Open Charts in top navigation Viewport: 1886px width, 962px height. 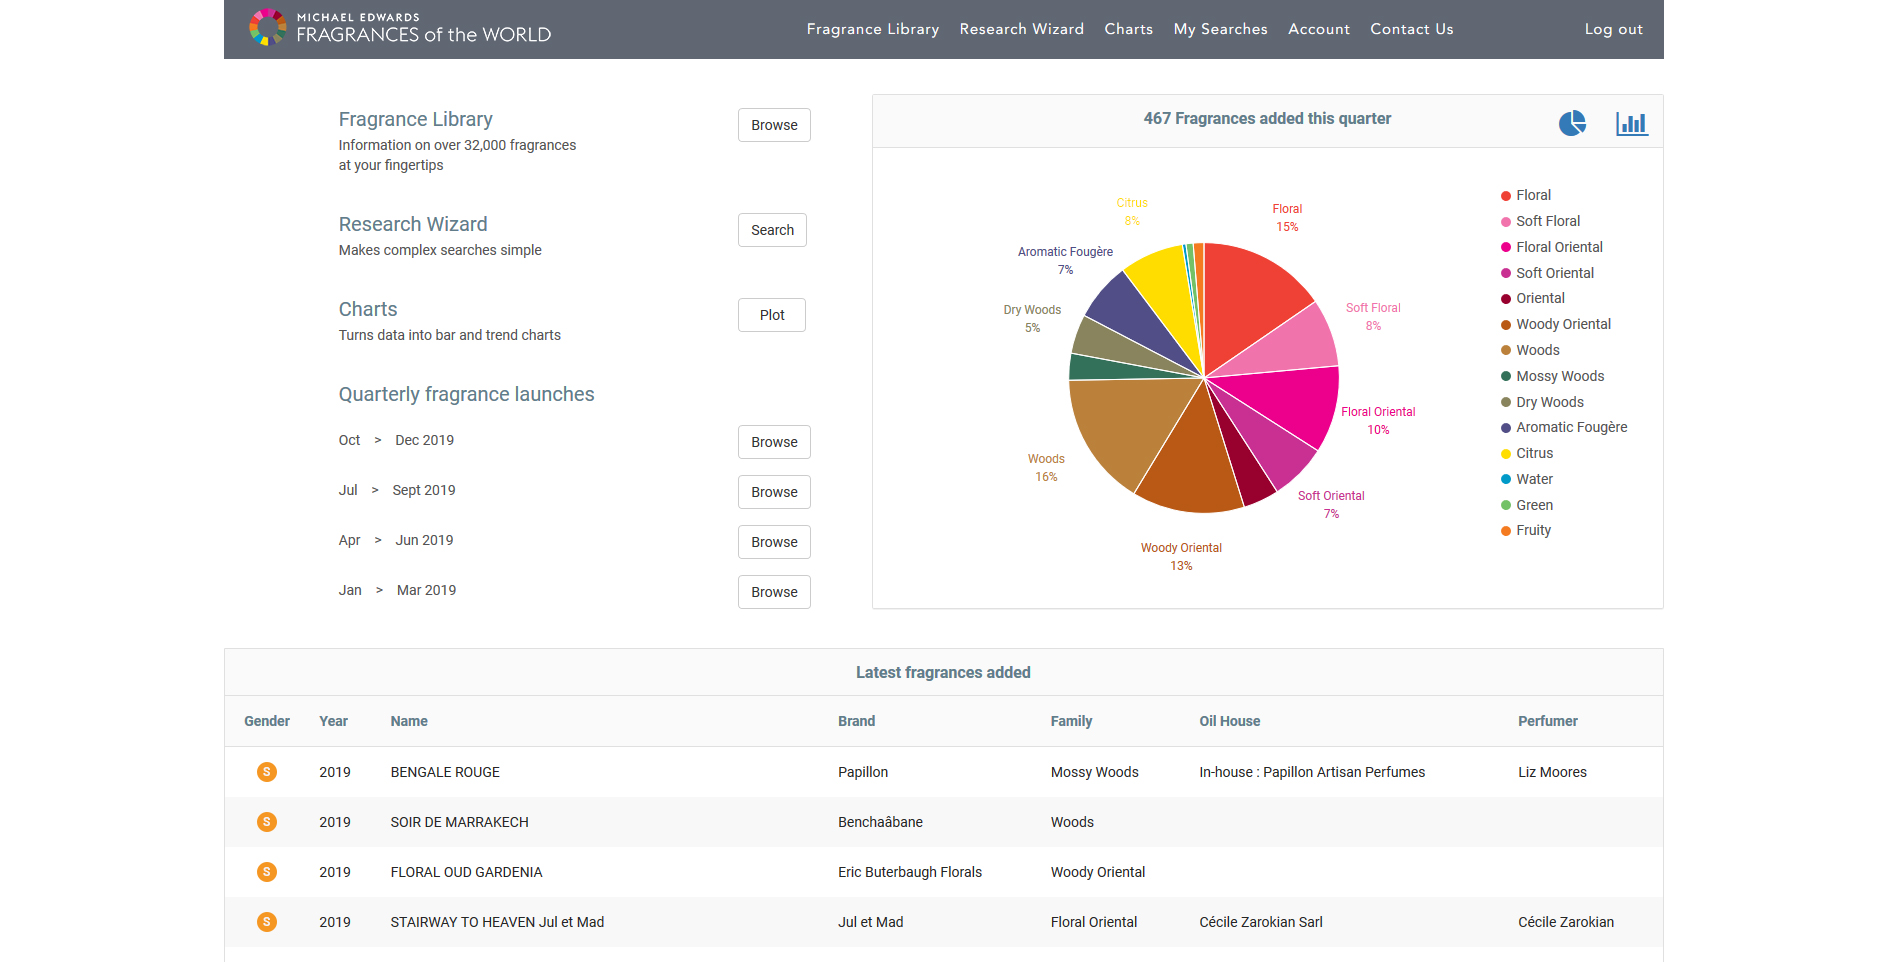pyautogui.click(x=1128, y=29)
